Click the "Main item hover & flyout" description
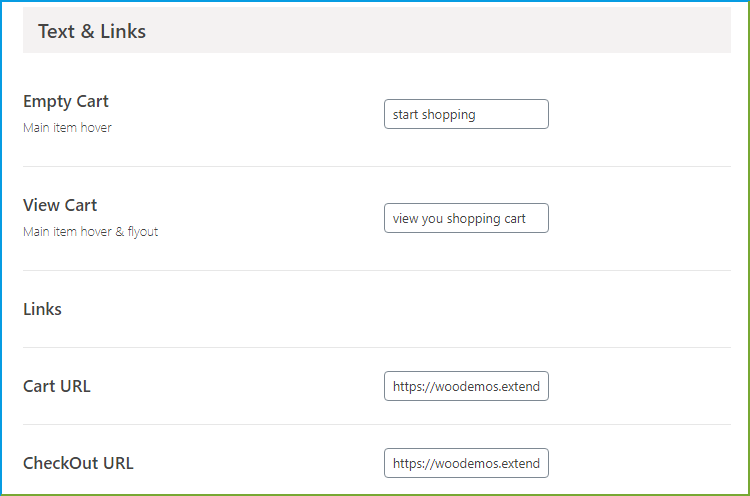 (90, 232)
